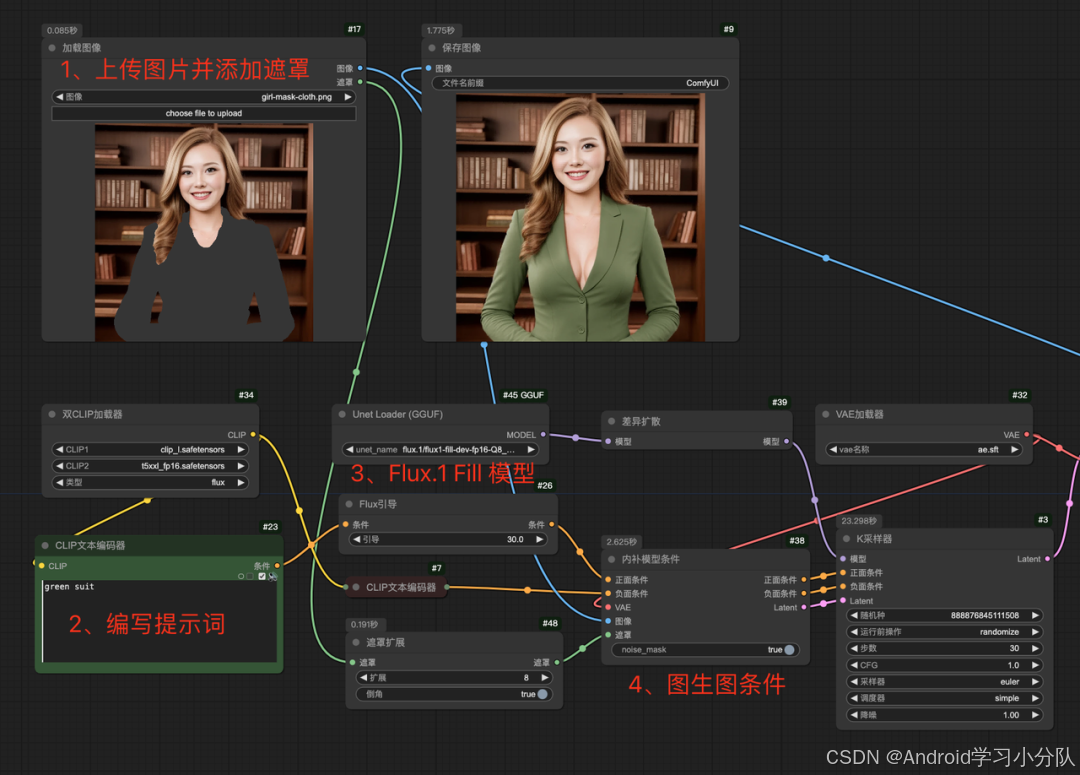Click the green suit prompt text box
Image resolution: width=1080 pixels, height=775 pixels.
pos(160,621)
